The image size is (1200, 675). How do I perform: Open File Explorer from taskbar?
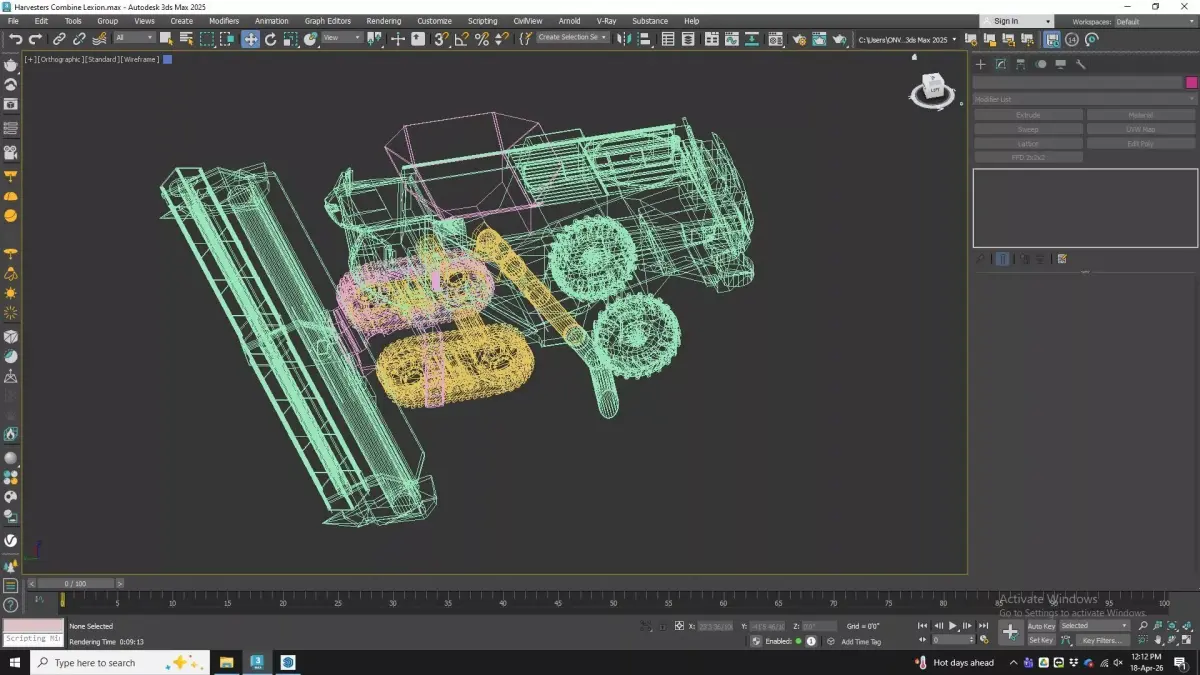coord(227,662)
